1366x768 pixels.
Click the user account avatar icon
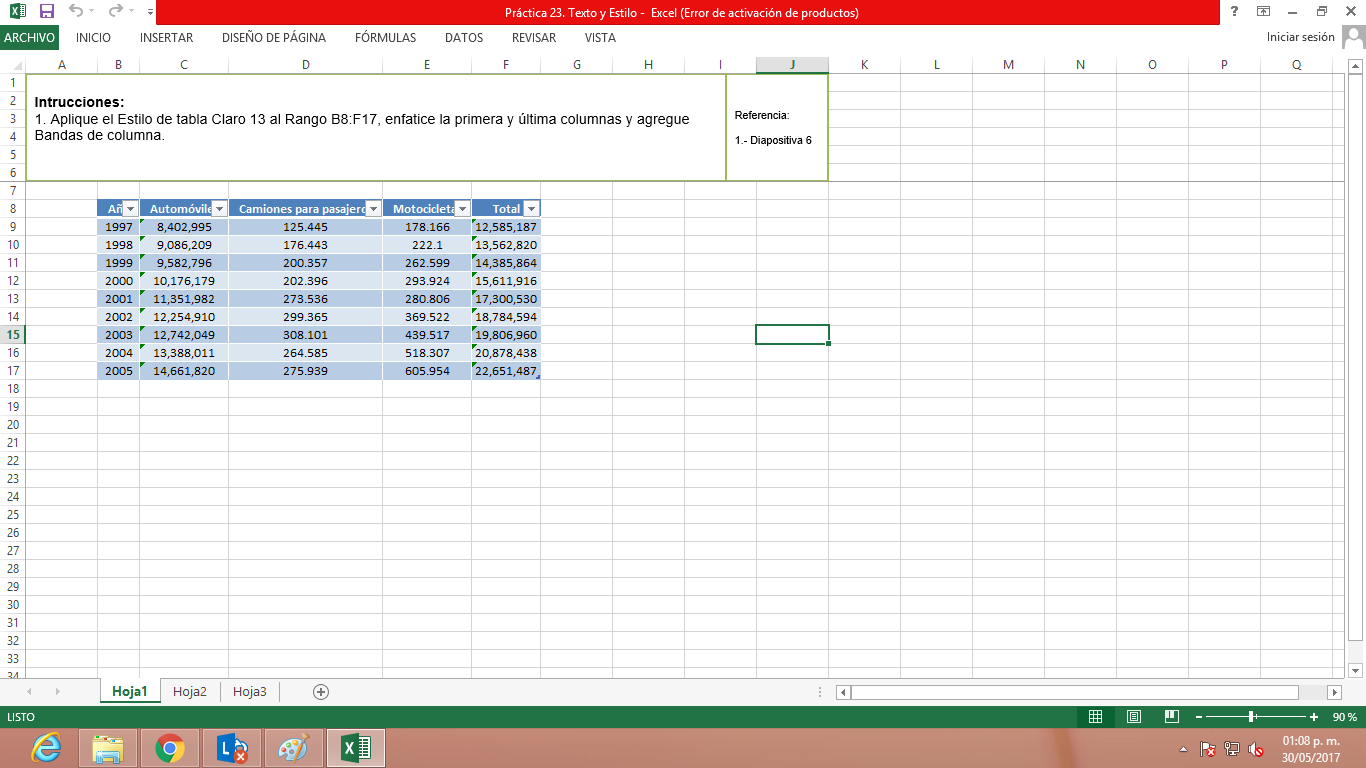click(1353, 38)
